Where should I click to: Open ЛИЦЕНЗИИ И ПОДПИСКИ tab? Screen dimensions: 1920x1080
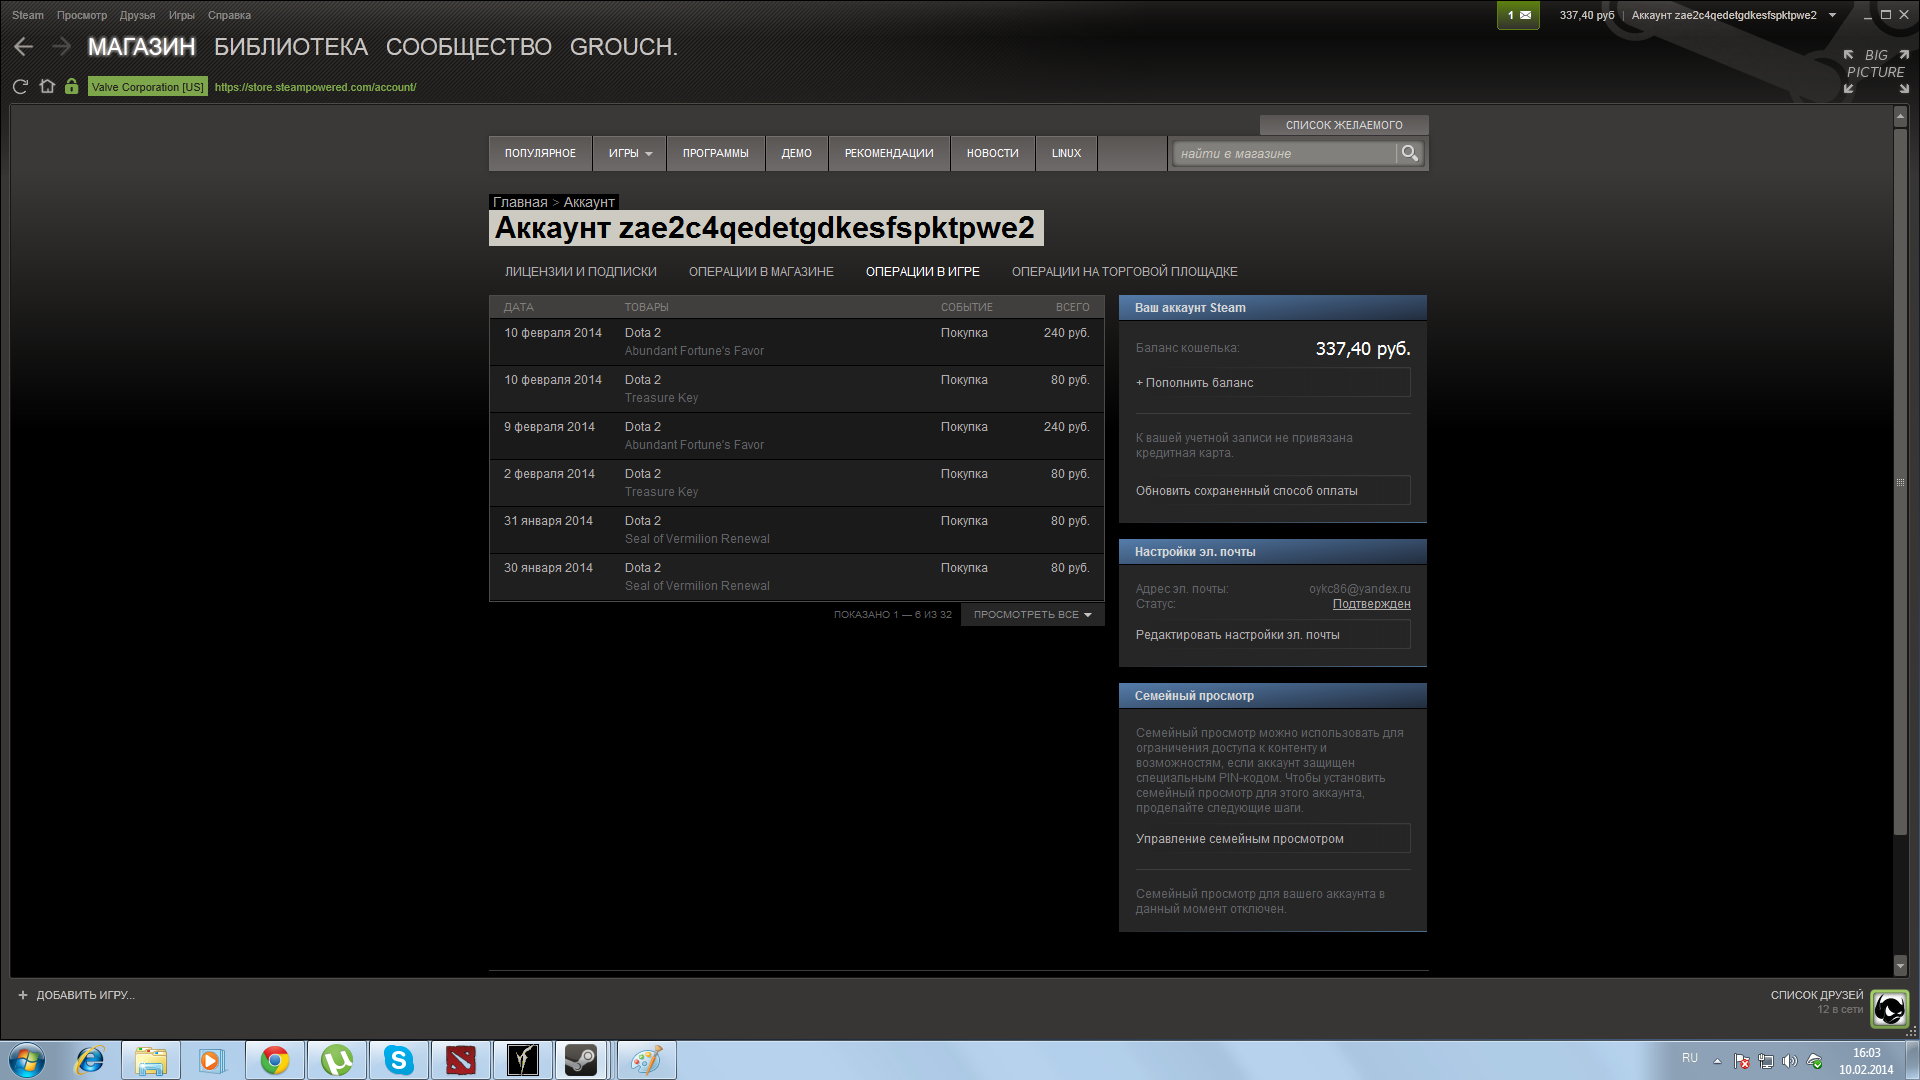click(581, 271)
